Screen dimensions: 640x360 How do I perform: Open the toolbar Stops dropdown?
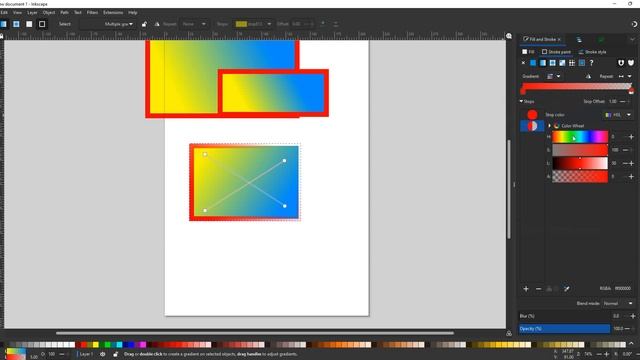click(253, 24)
